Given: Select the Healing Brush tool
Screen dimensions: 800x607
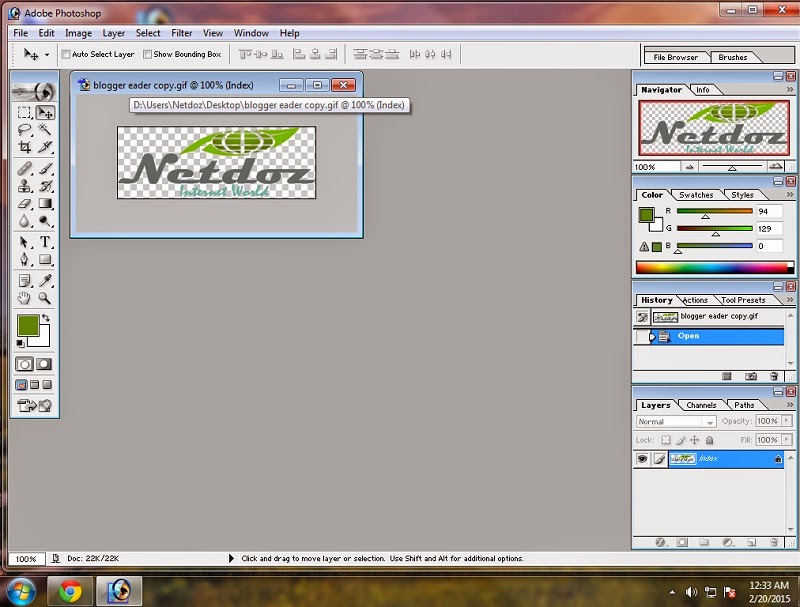Looking at the screenshot, I should (24, 168).
